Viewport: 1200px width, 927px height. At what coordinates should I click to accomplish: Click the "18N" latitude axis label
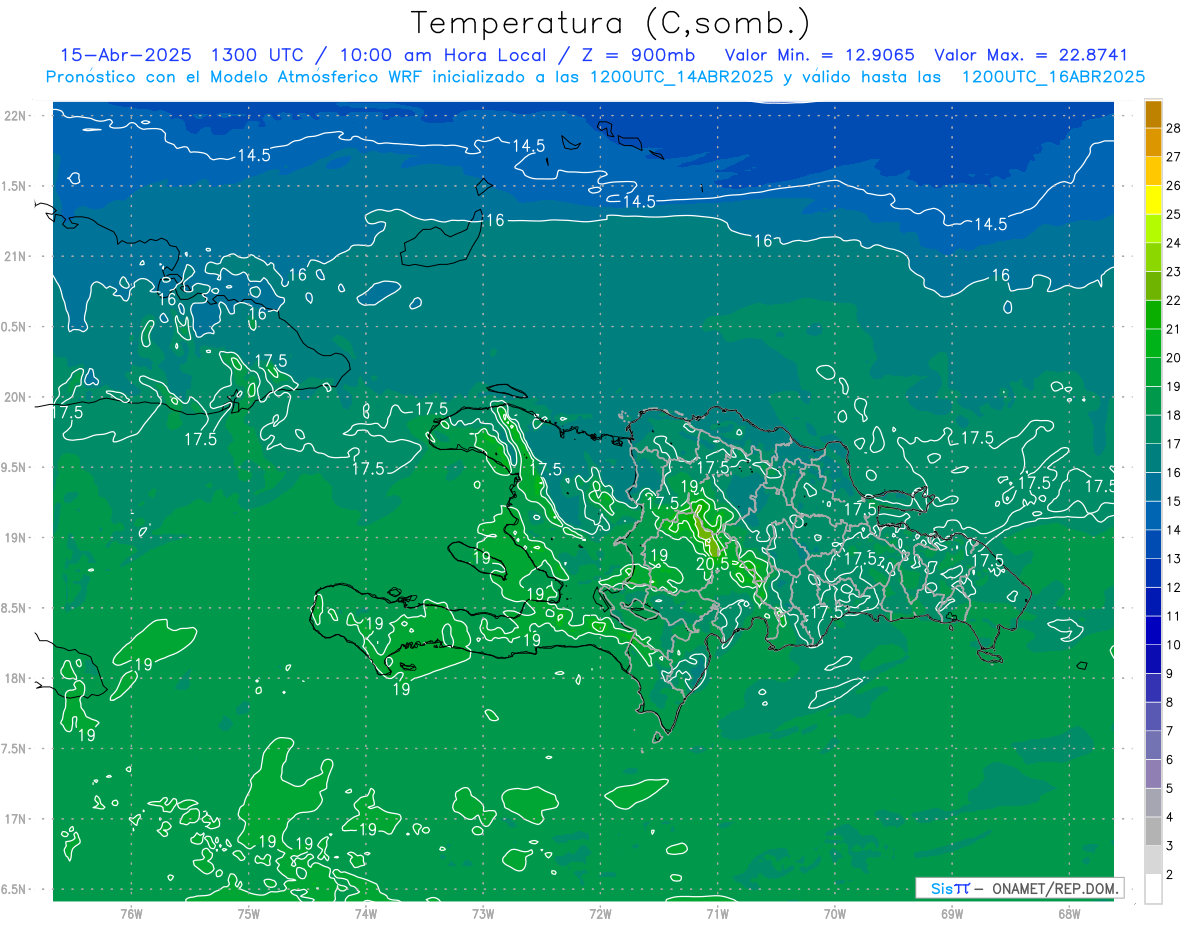tap(15, 678)
